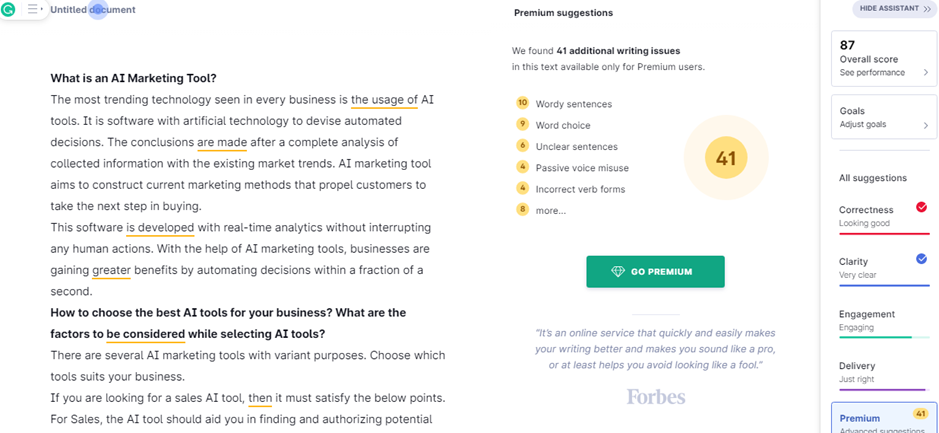Select the Engagement suggestions category

tap(884, 321)
